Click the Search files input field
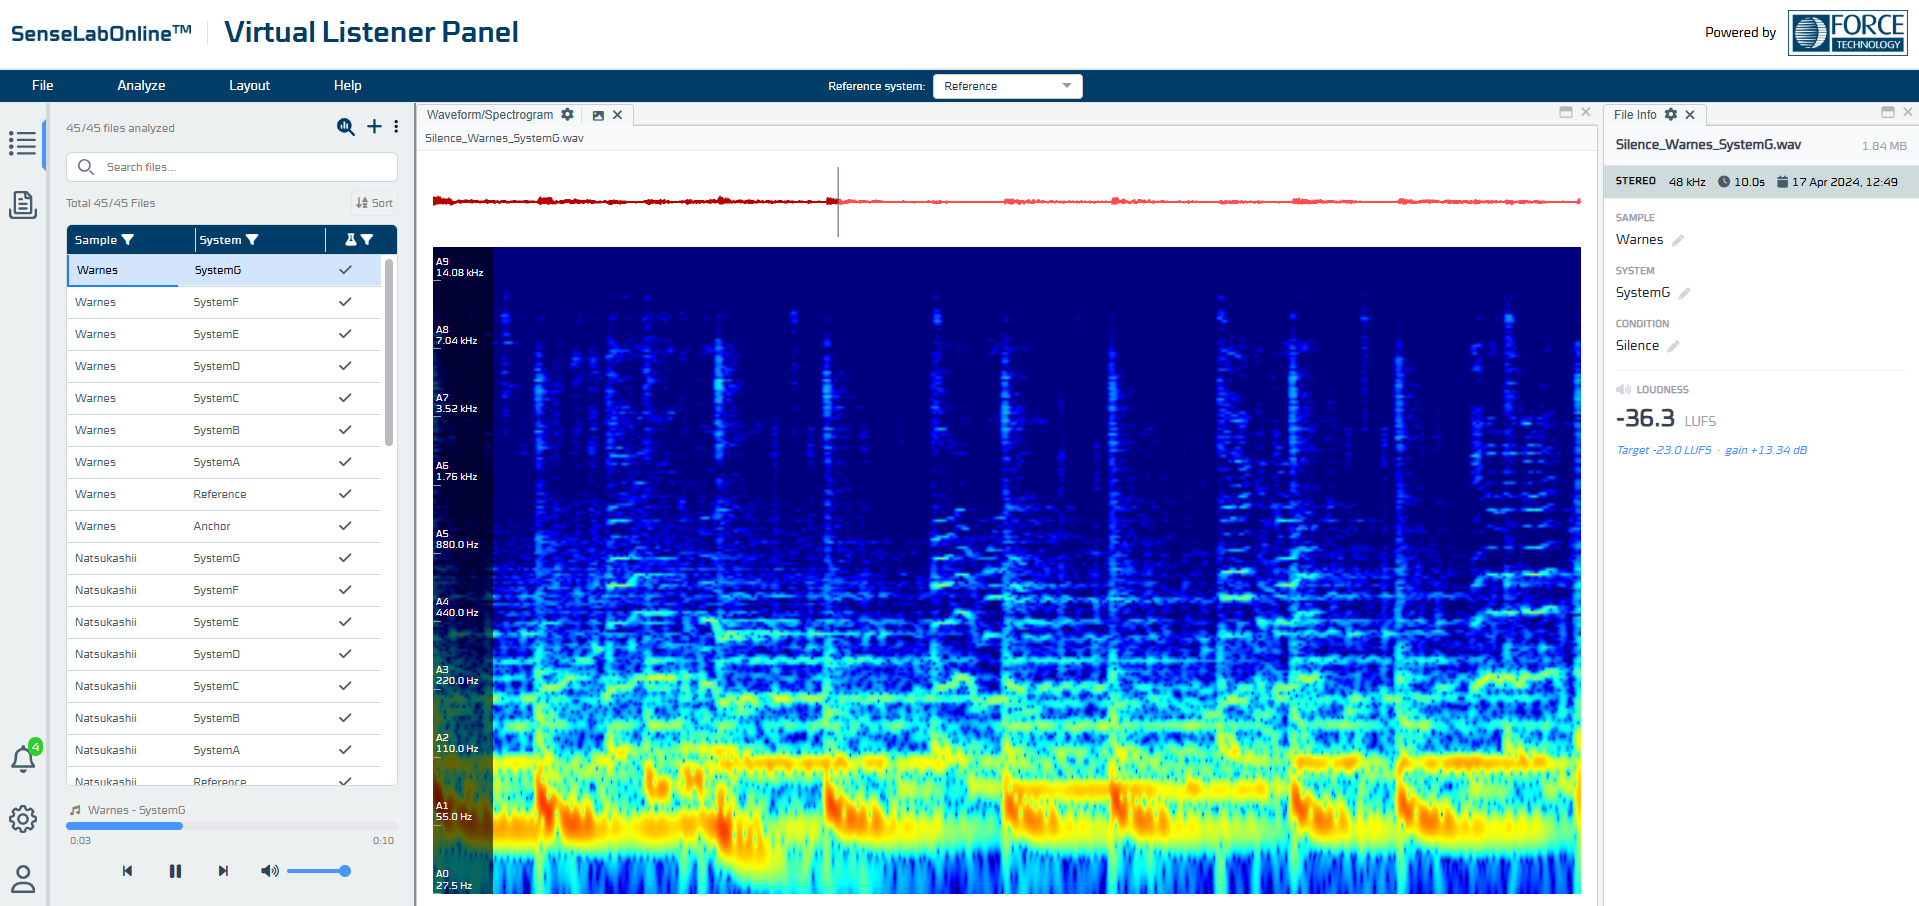1919x906 pixels. 240,167
